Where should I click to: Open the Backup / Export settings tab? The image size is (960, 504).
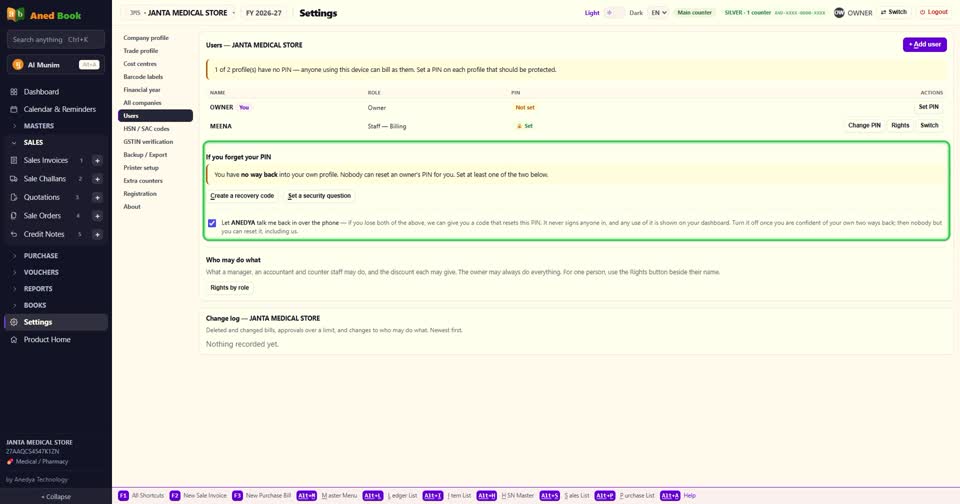click(145, 155)
